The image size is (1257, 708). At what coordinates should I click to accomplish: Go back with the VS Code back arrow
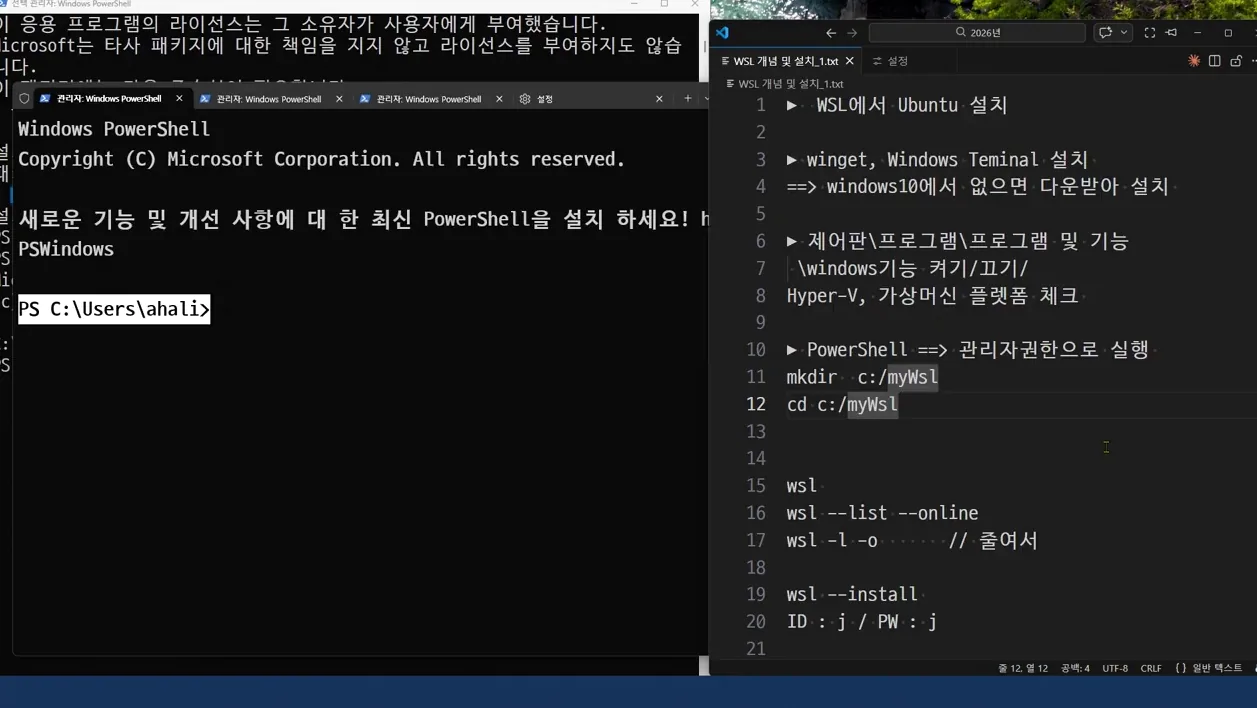click(831, 33)
